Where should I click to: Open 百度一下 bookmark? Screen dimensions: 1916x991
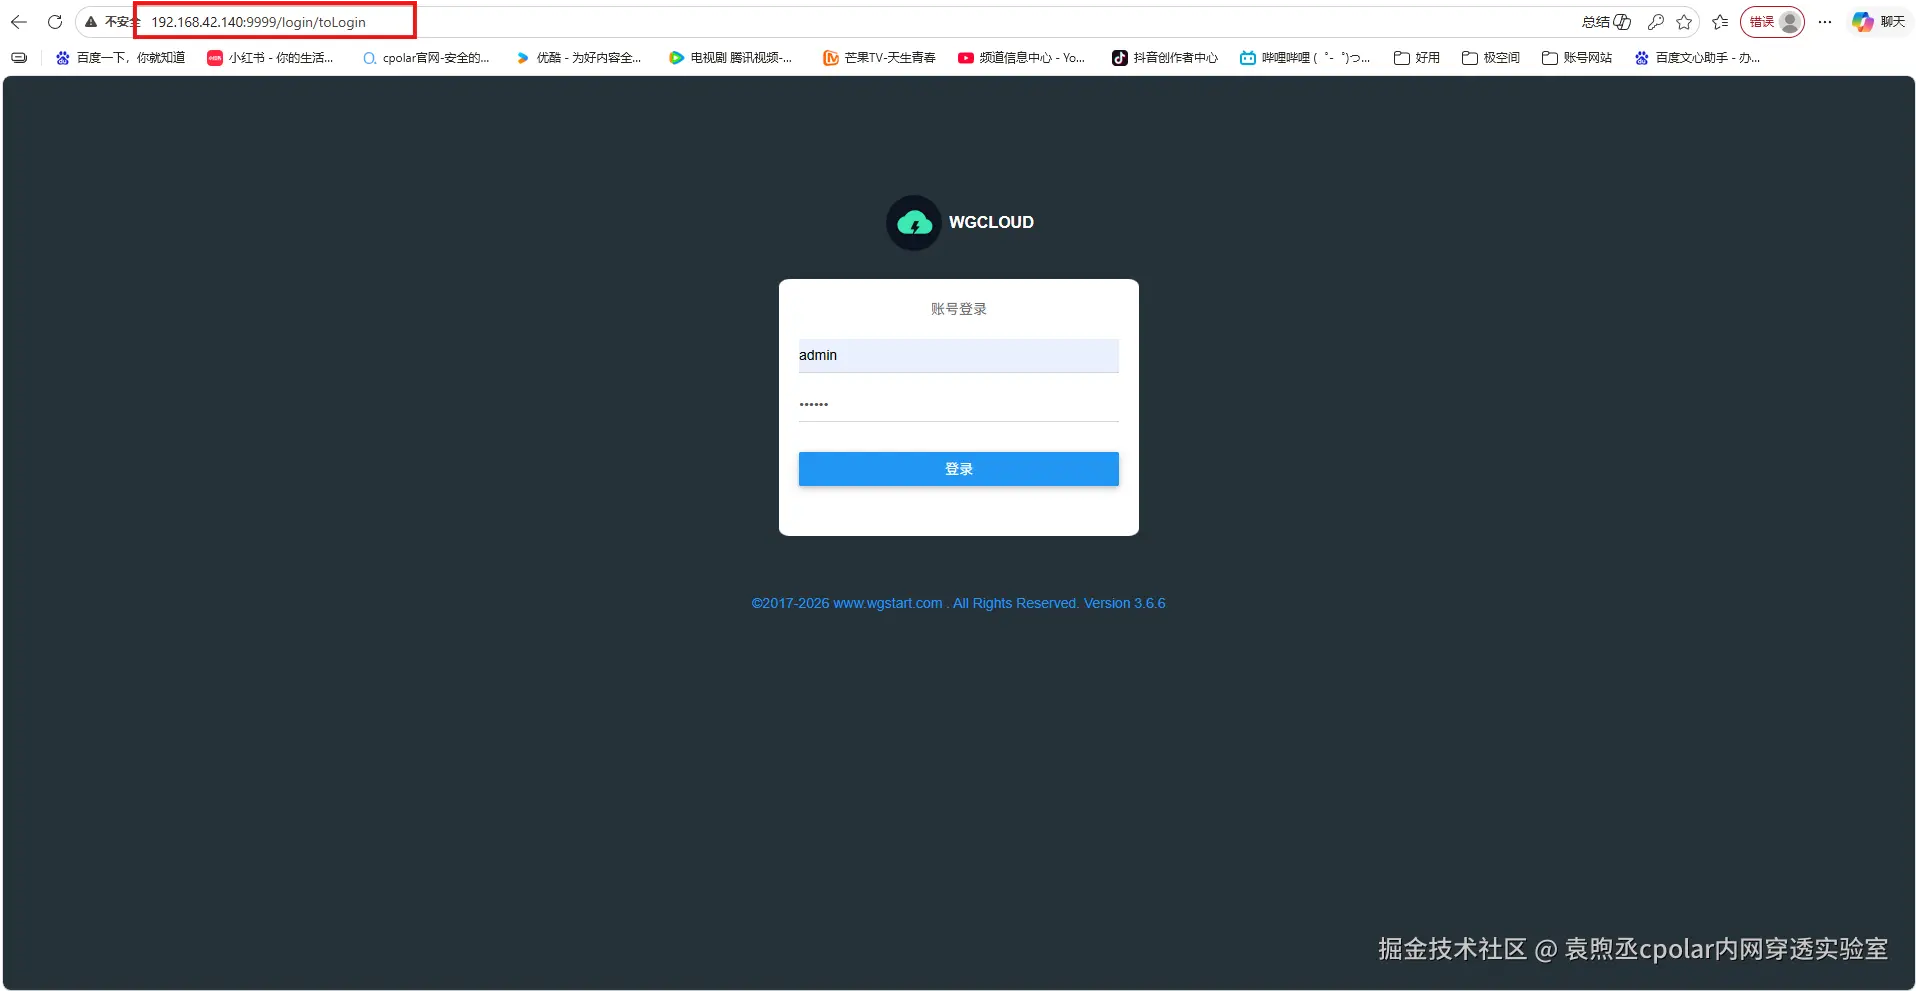[x=121, y=58]
